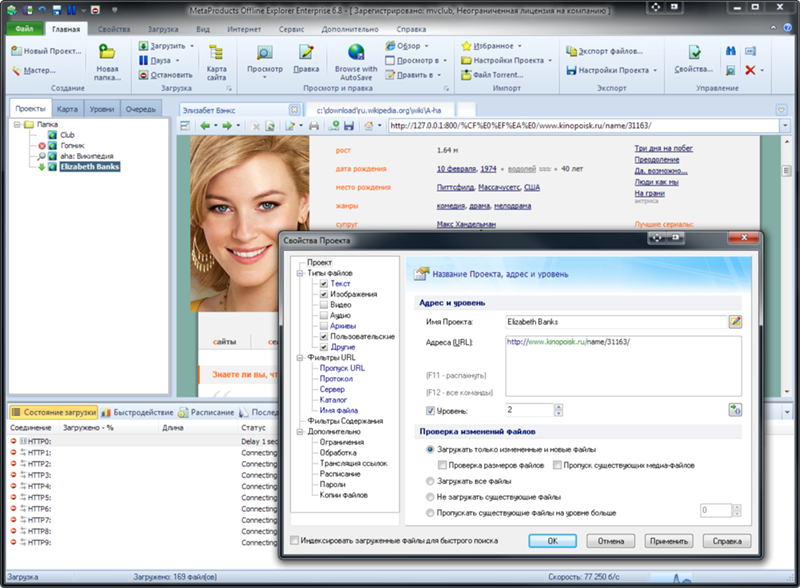Click the binoculars find icon in Управление
The width and height of the screenshot is (800, 588).
tap(731, 51)
